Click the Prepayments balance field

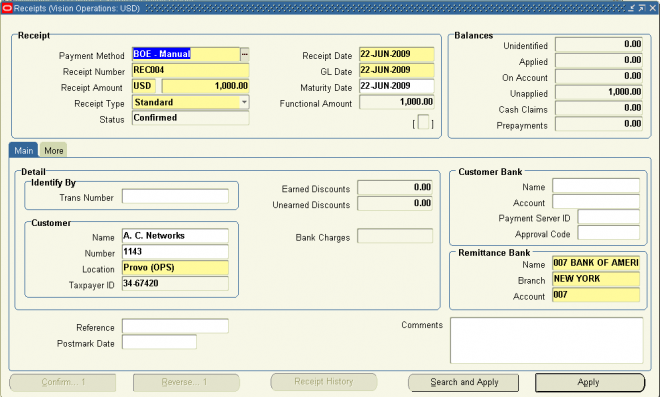coord(599,124)
